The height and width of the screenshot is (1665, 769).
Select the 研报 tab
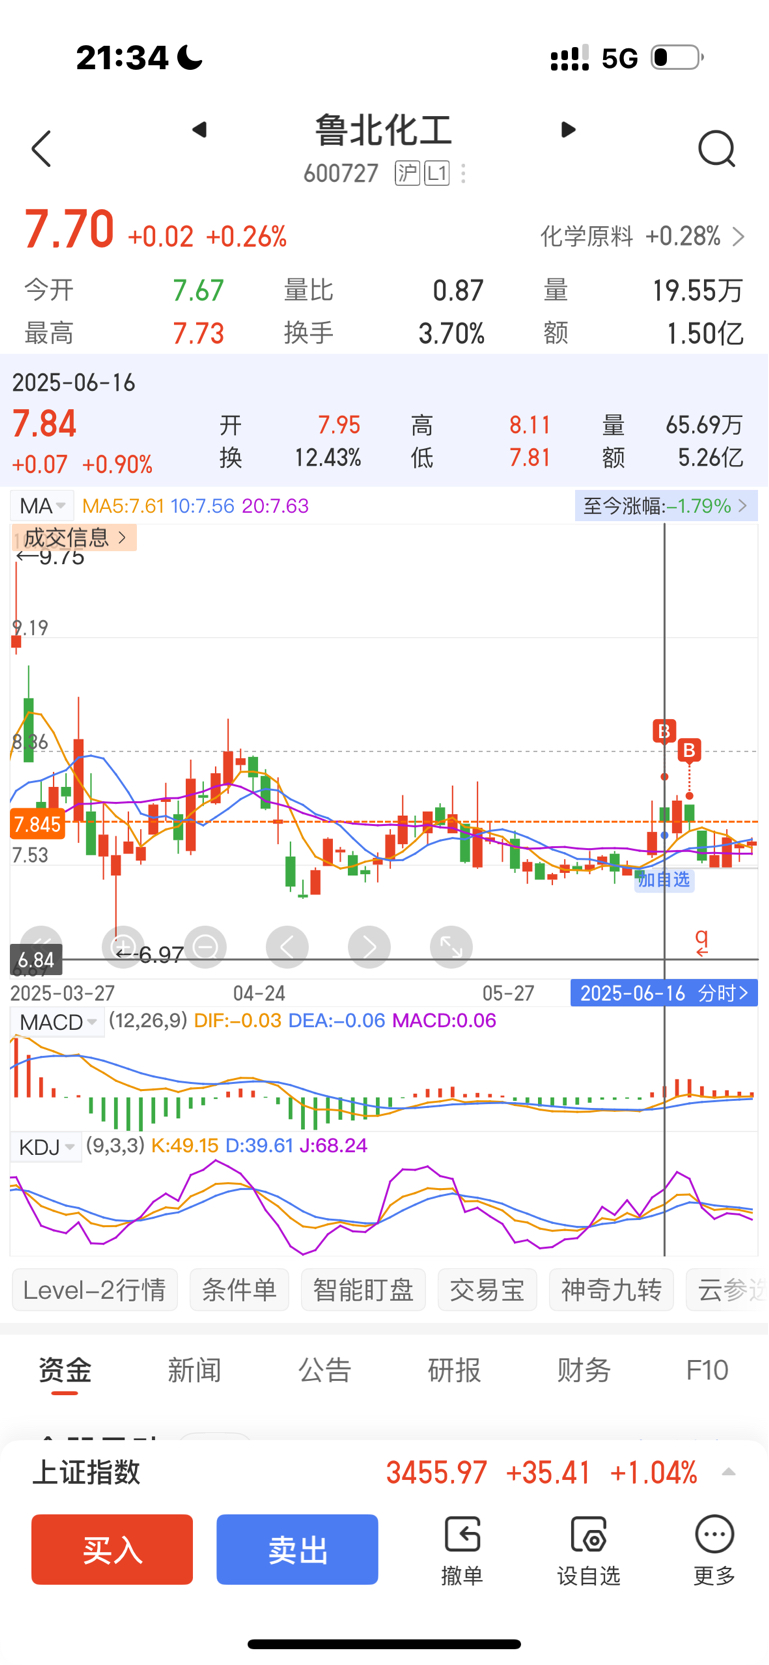[x=454, y=1370]
